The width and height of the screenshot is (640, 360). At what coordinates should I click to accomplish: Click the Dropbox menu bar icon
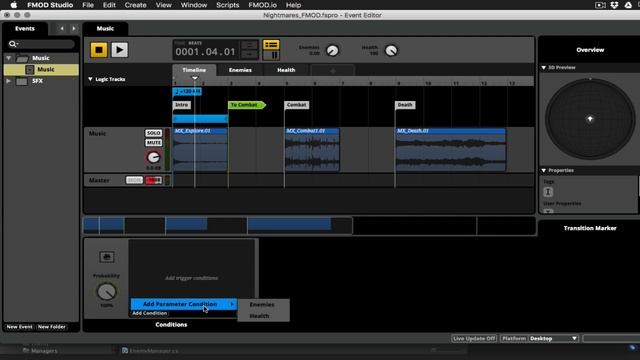[x=614, y=5]
